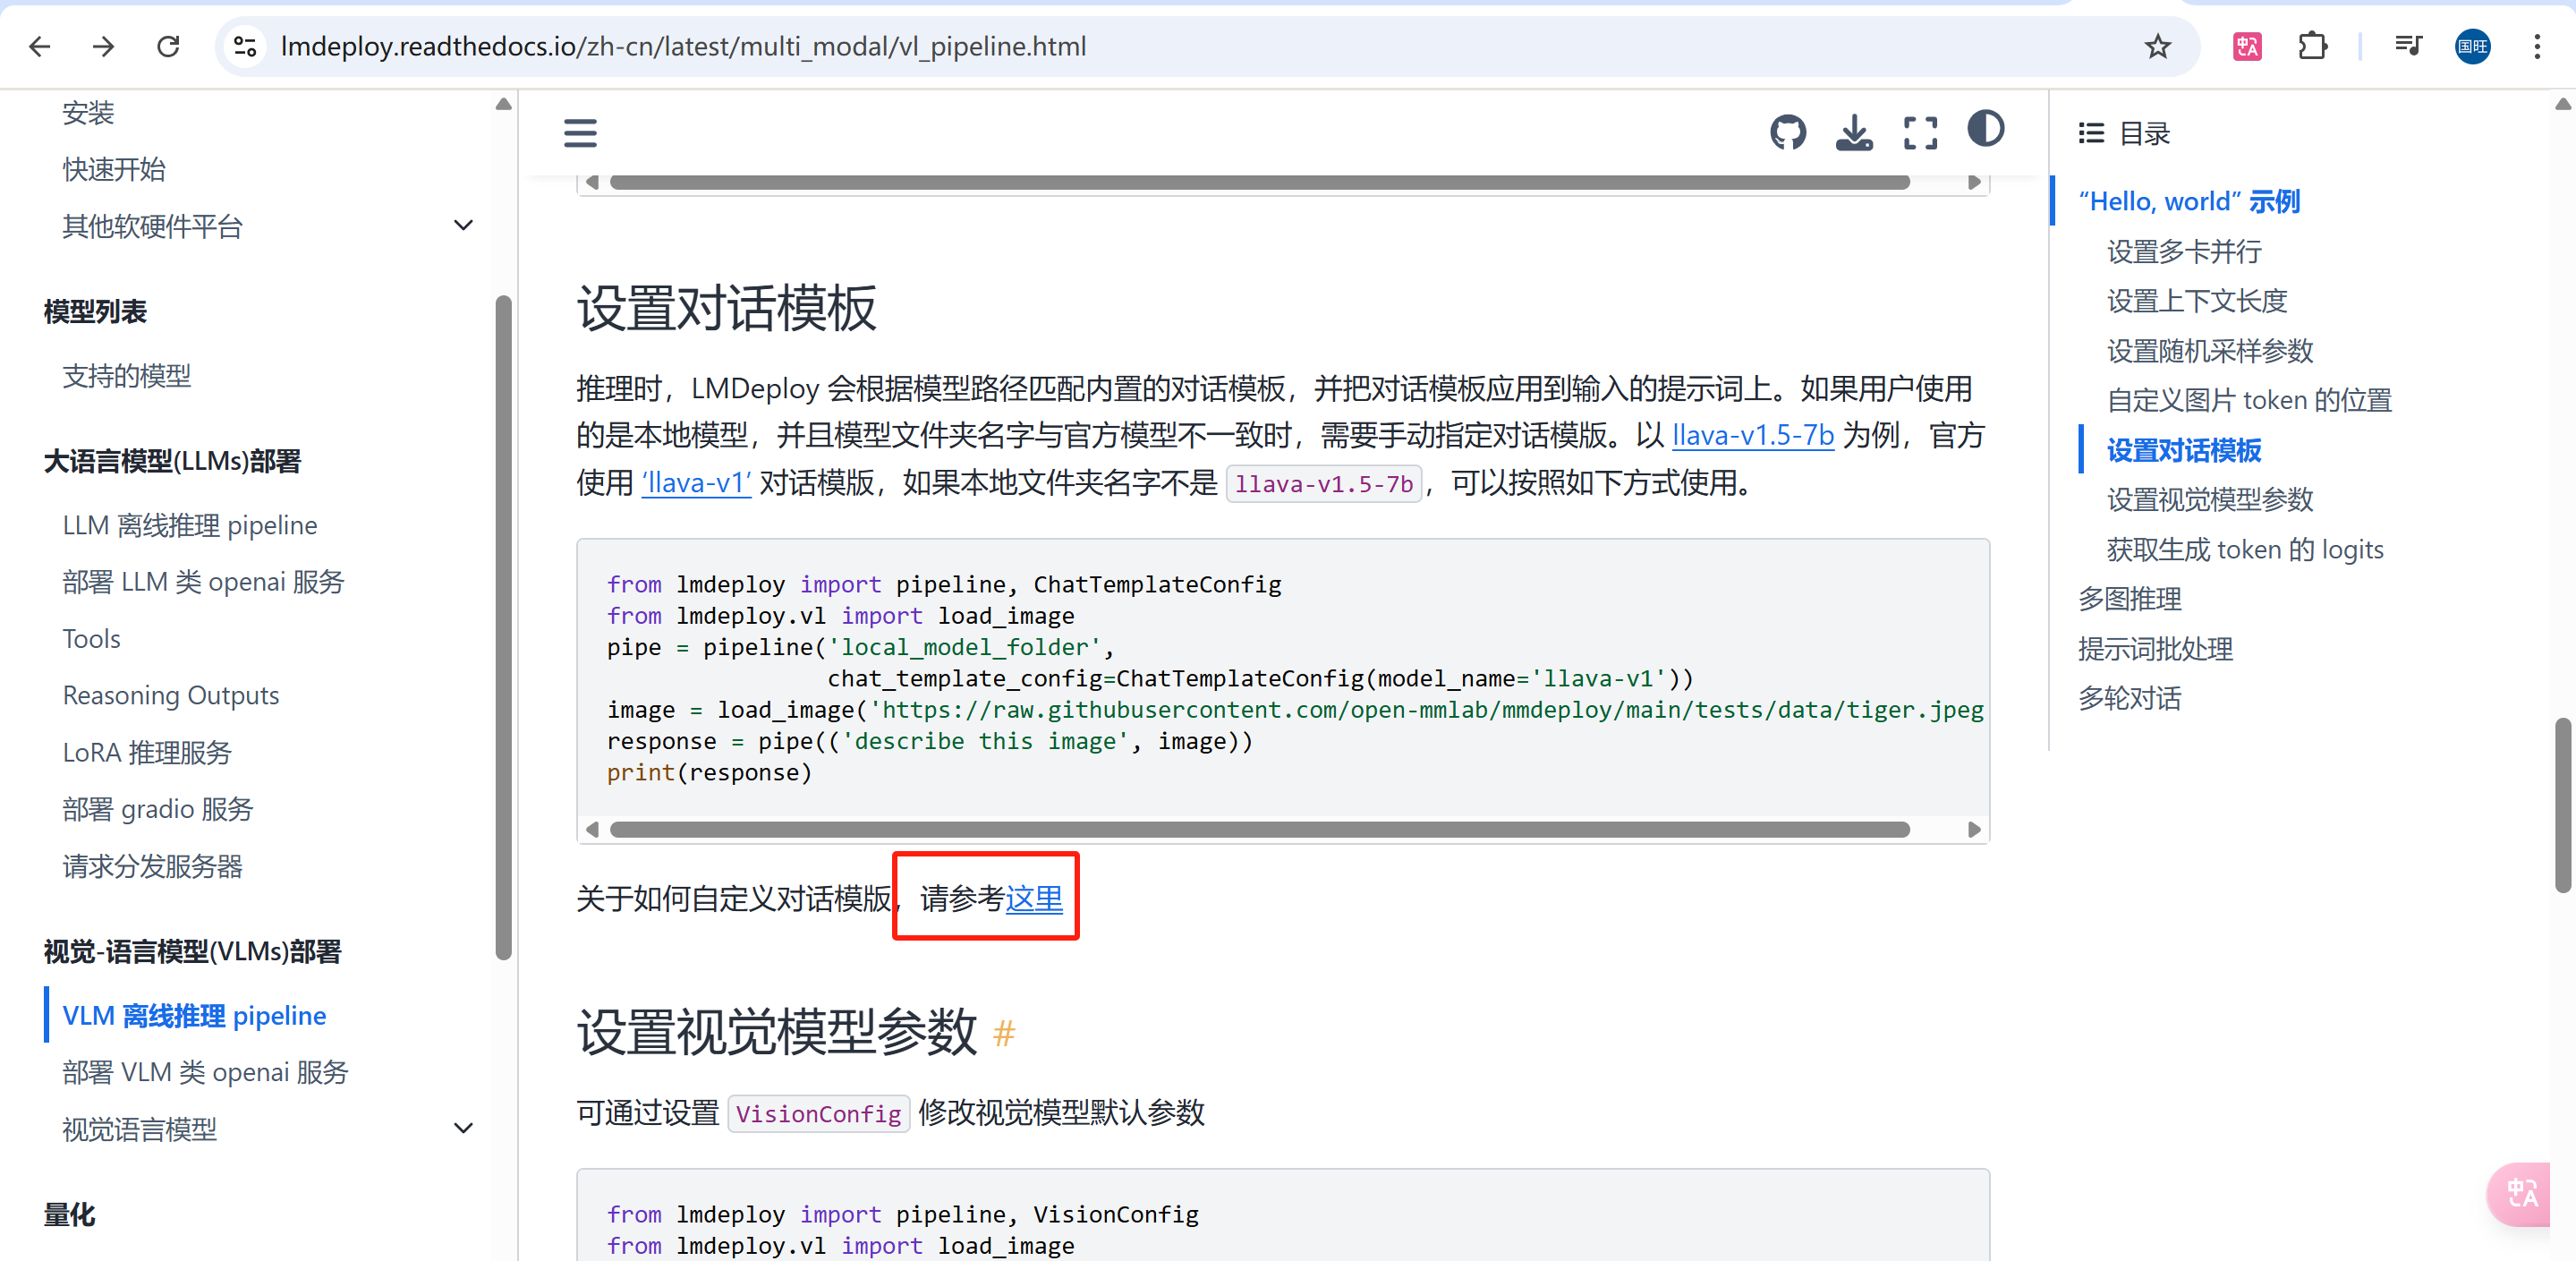Viewport: 2576px width, 1261px height.
Task: Open the GitHub repository icon
Action: [1787, 132]
